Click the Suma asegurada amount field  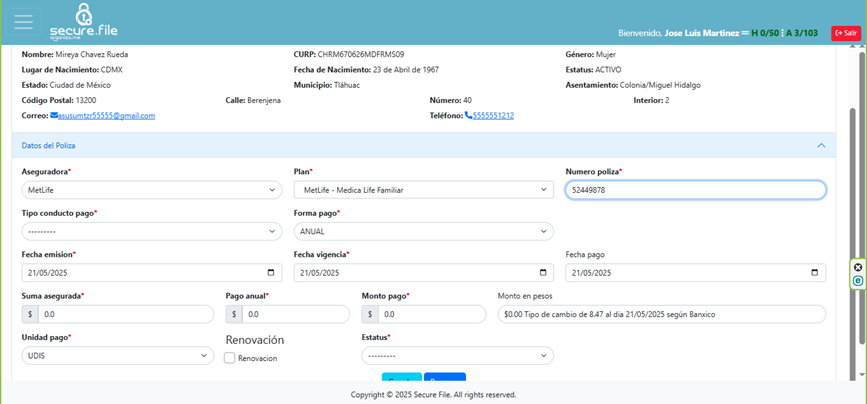[125, 315]
